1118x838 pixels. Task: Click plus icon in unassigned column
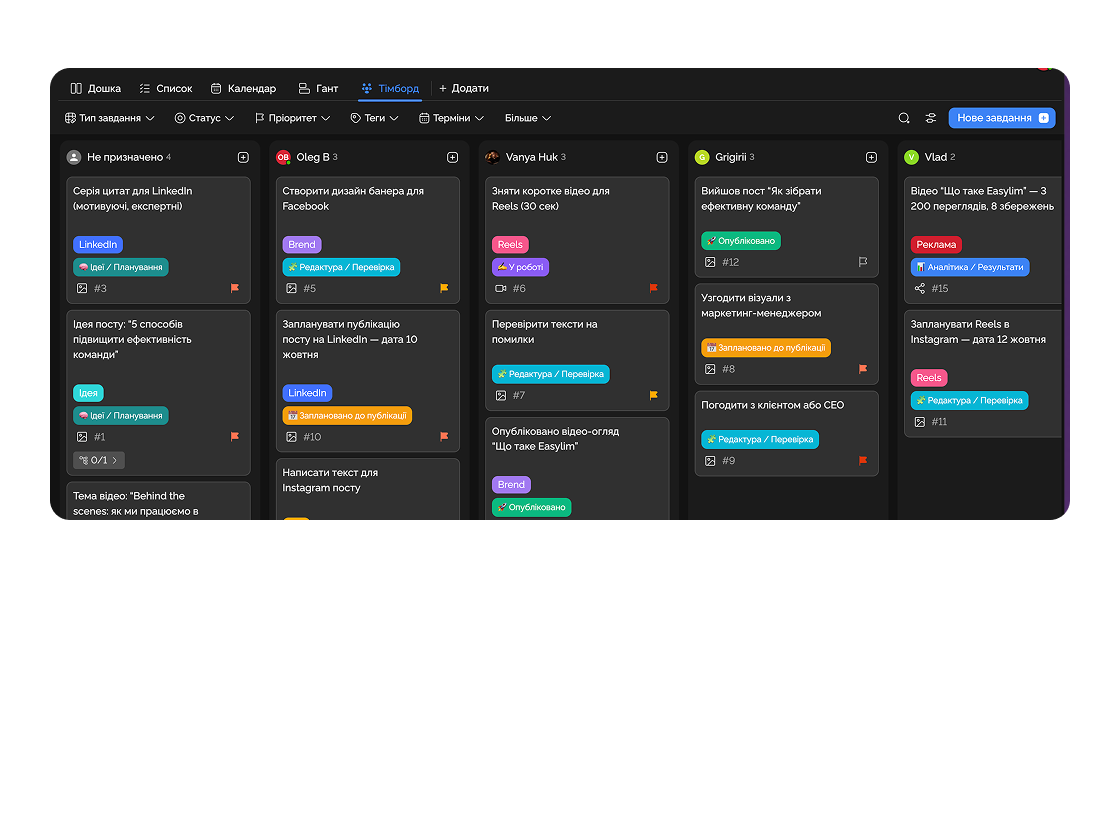(243, 157)
